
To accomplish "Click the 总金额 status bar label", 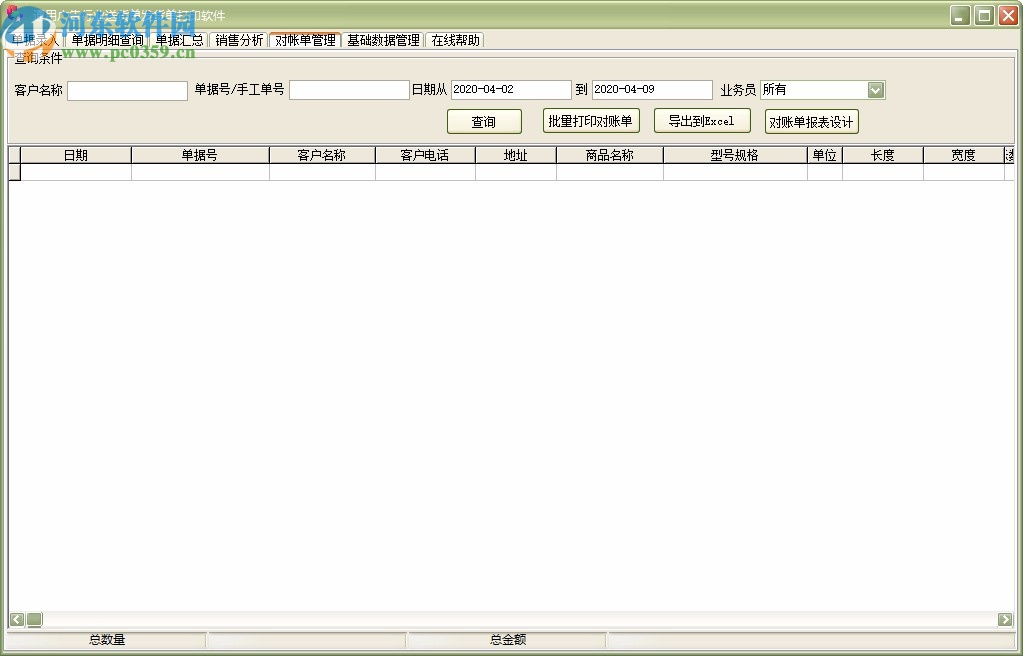I will 508,640.
